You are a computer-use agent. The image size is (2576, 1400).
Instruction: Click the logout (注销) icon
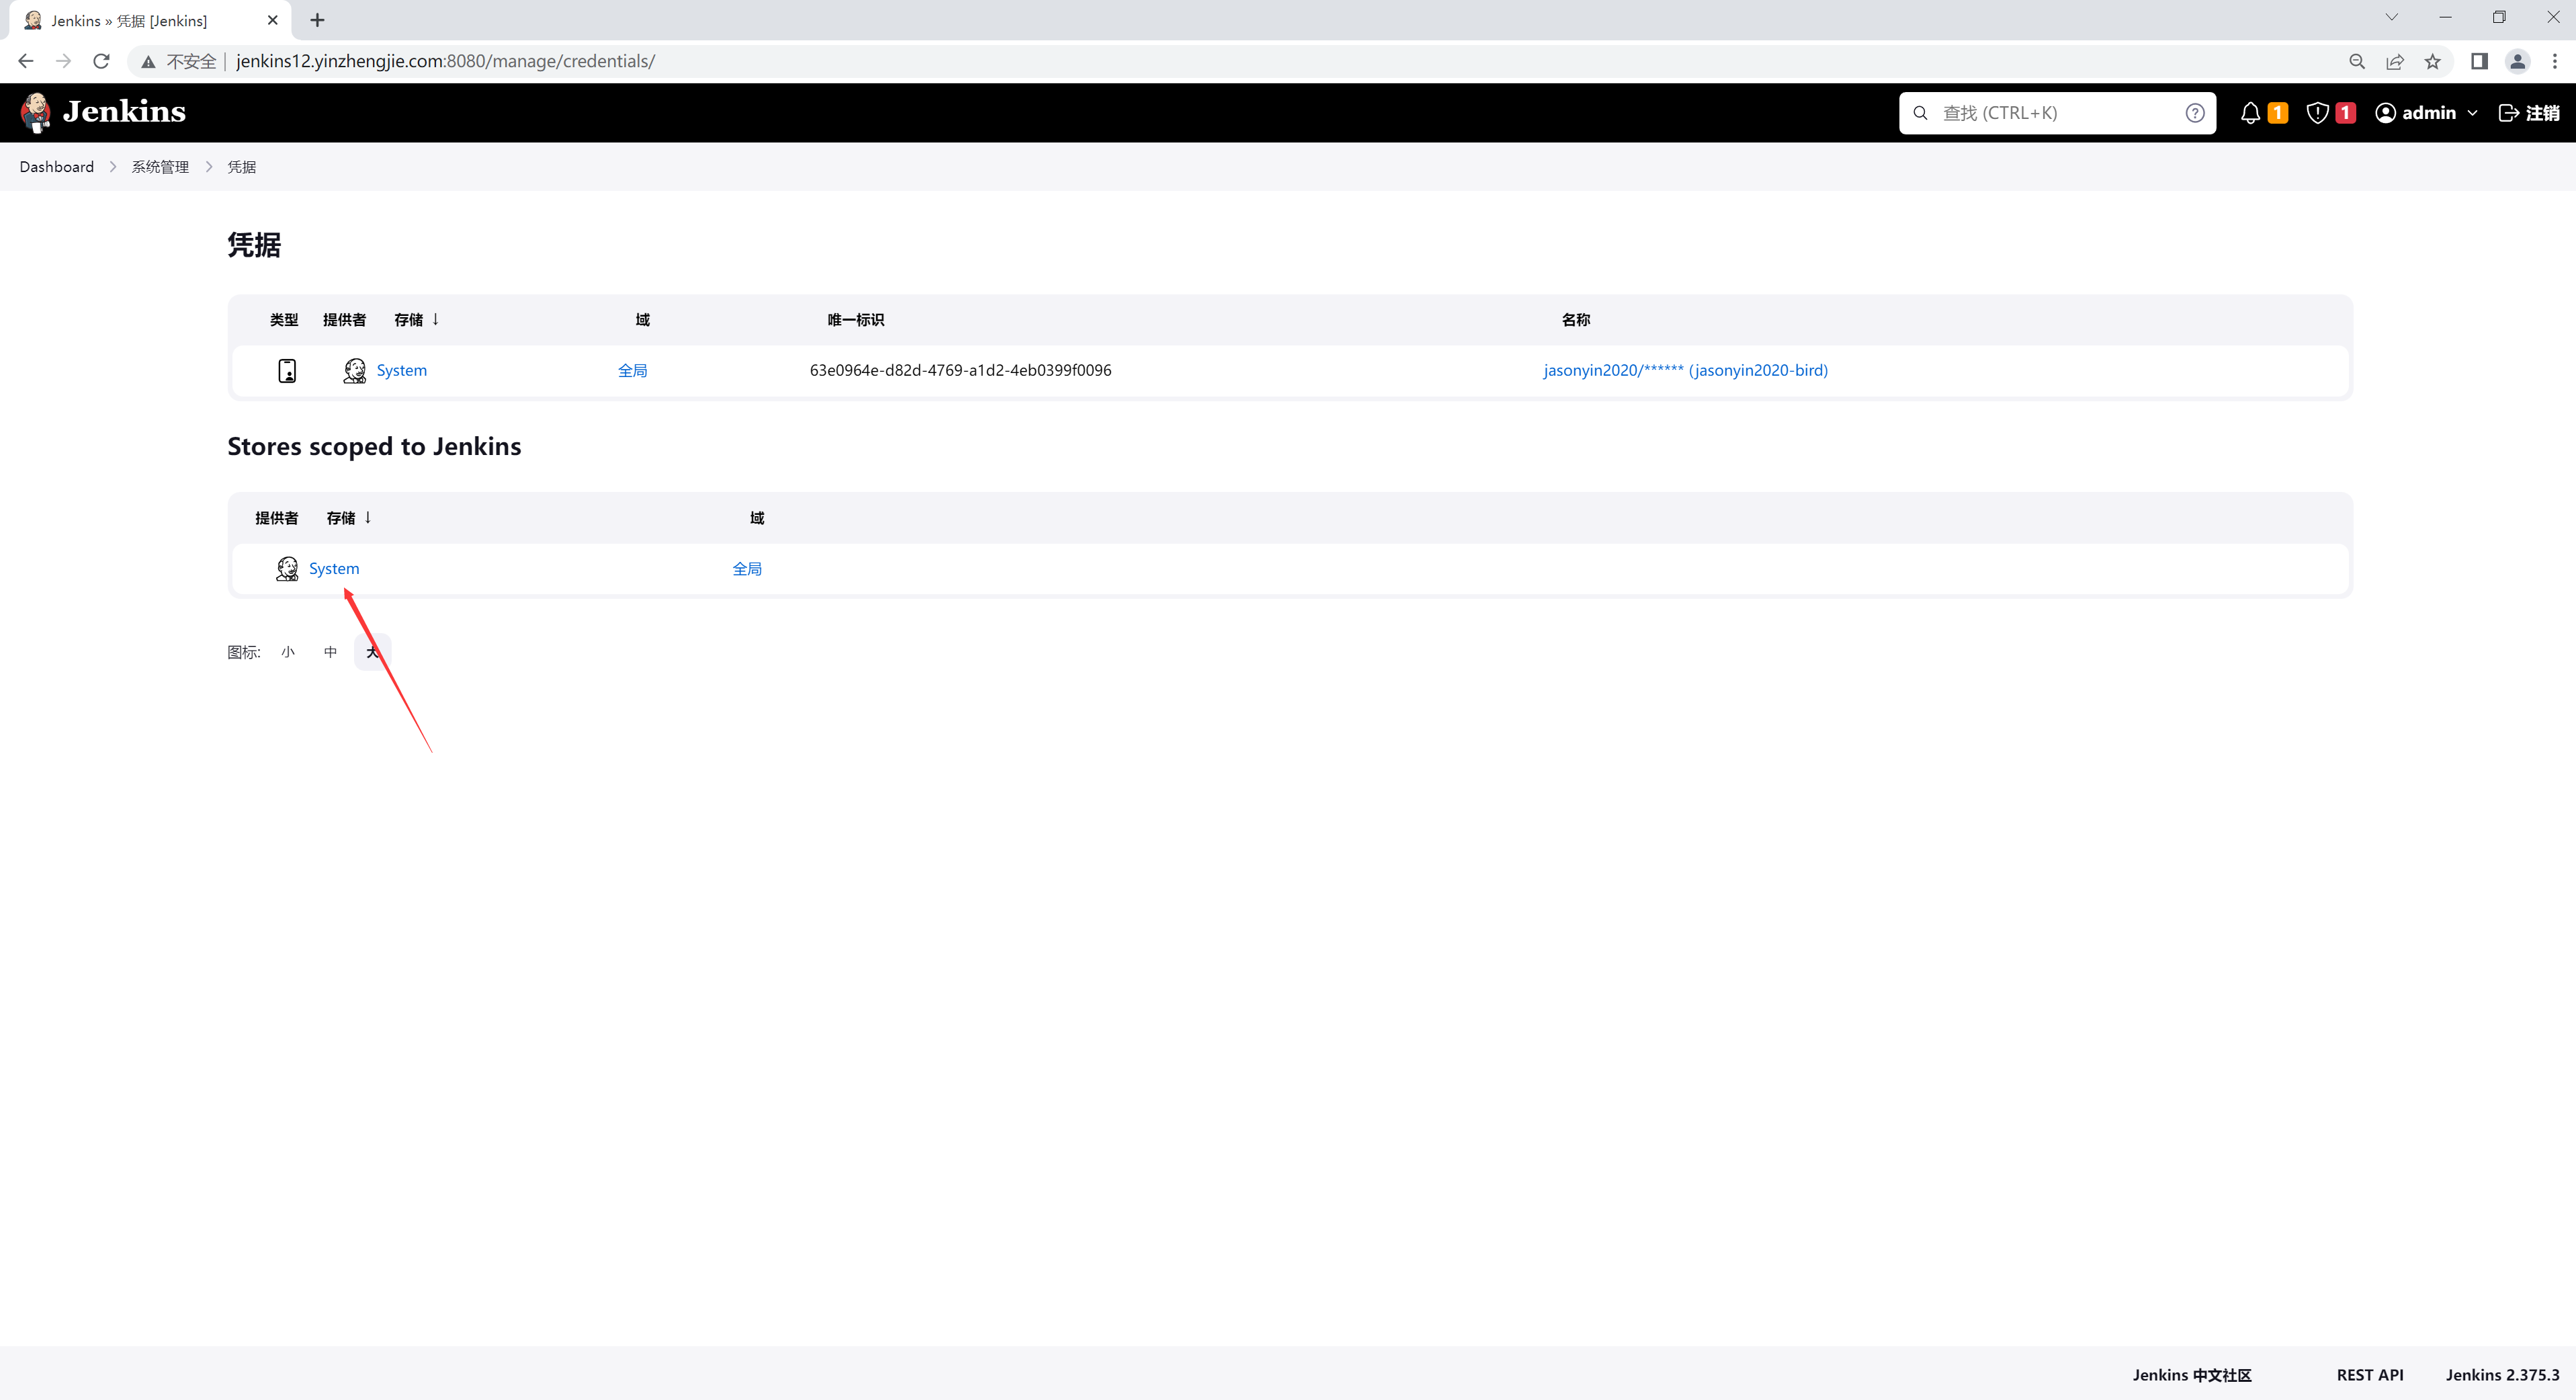(2509, 113)
